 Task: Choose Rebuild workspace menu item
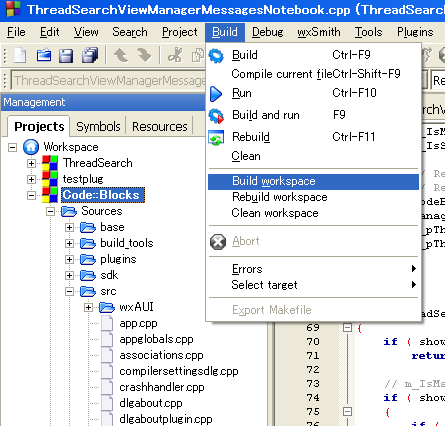point(313,197)
